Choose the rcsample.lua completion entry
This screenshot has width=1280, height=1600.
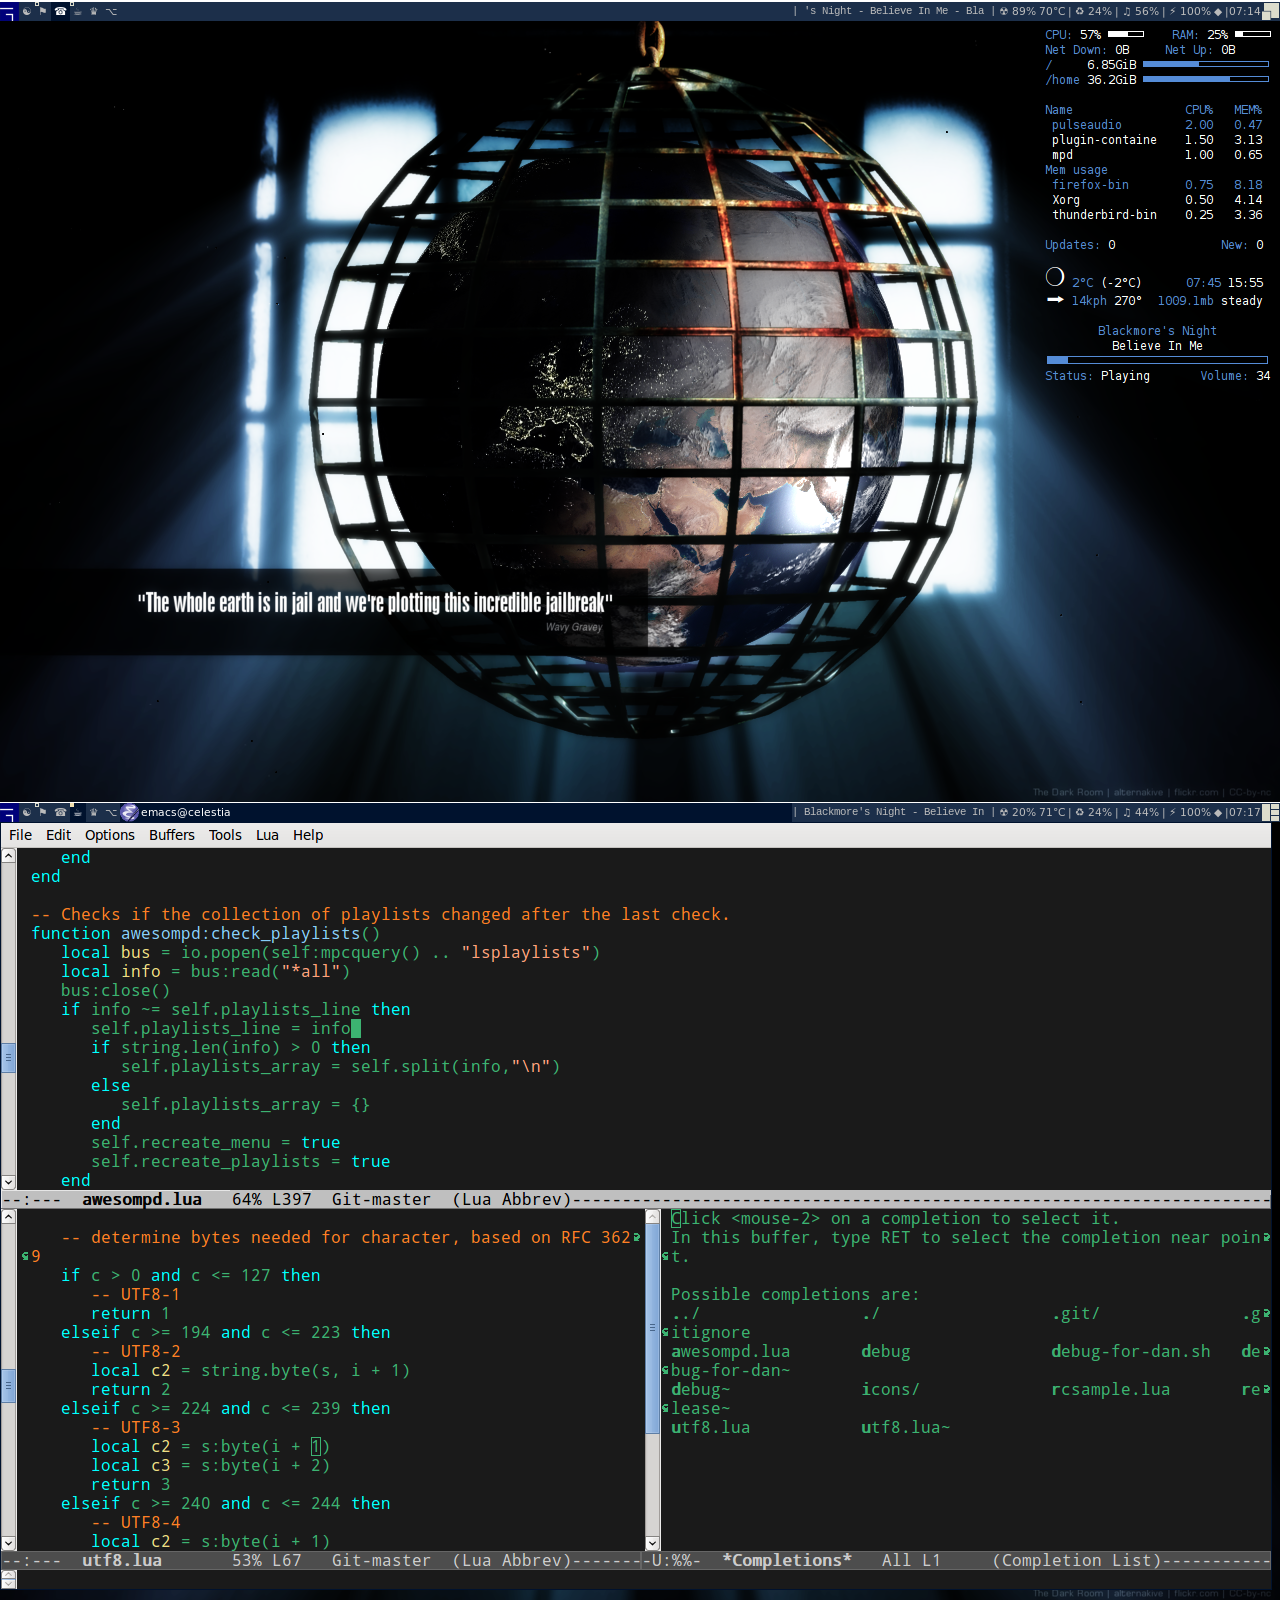click(x=1110, y=1389)
